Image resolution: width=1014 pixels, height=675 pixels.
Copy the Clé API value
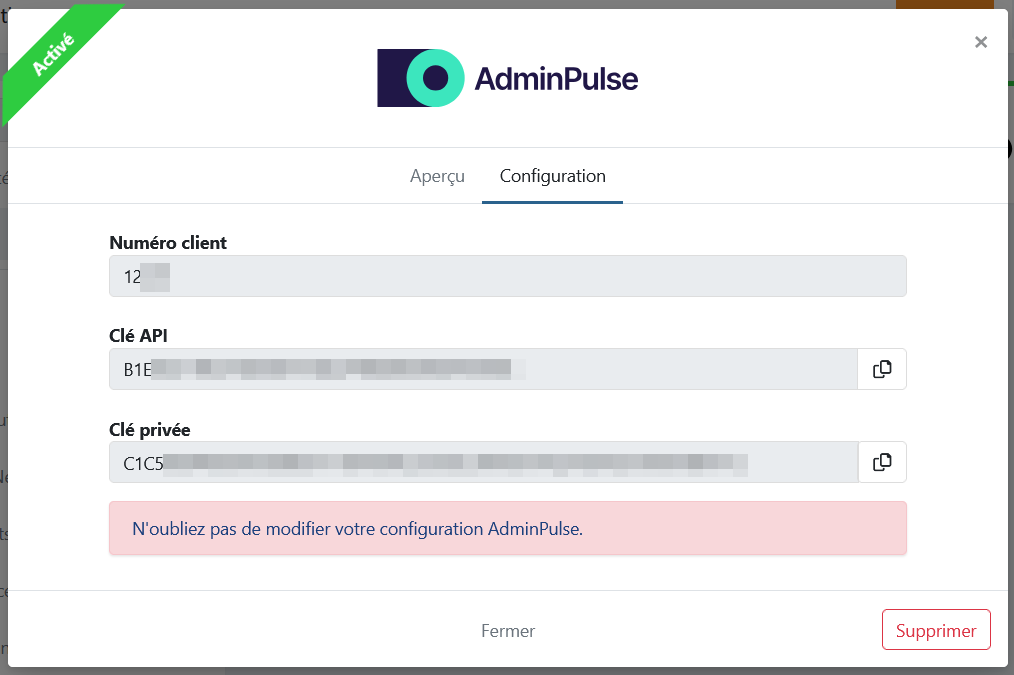(882, 369)
